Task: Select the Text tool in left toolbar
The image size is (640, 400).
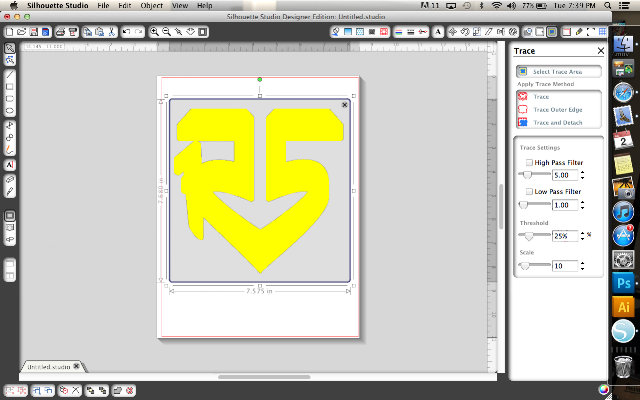Action: (x=10, y=165)
